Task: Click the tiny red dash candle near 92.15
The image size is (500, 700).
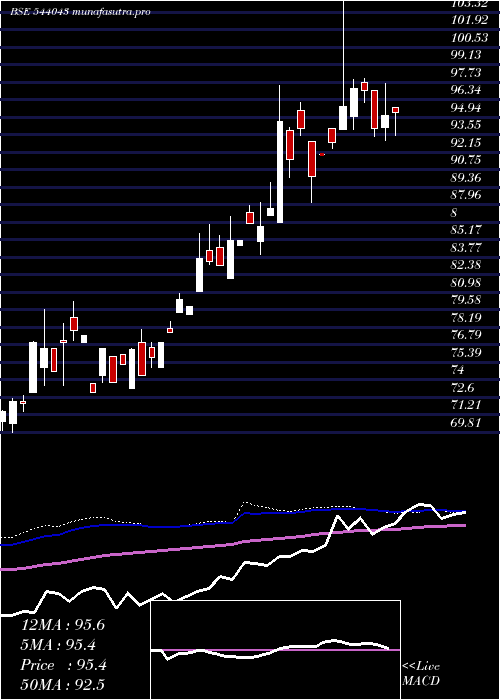Action: [x=322, y=154]
